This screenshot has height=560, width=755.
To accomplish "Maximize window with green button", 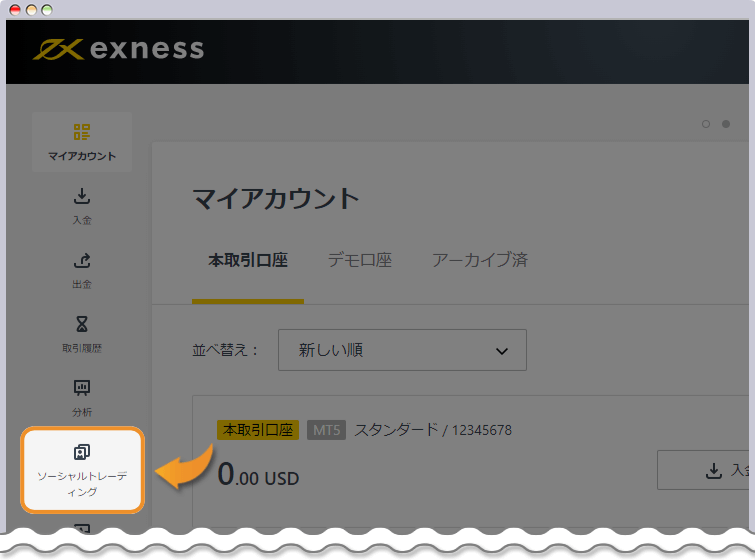I will tap(47, 10).
